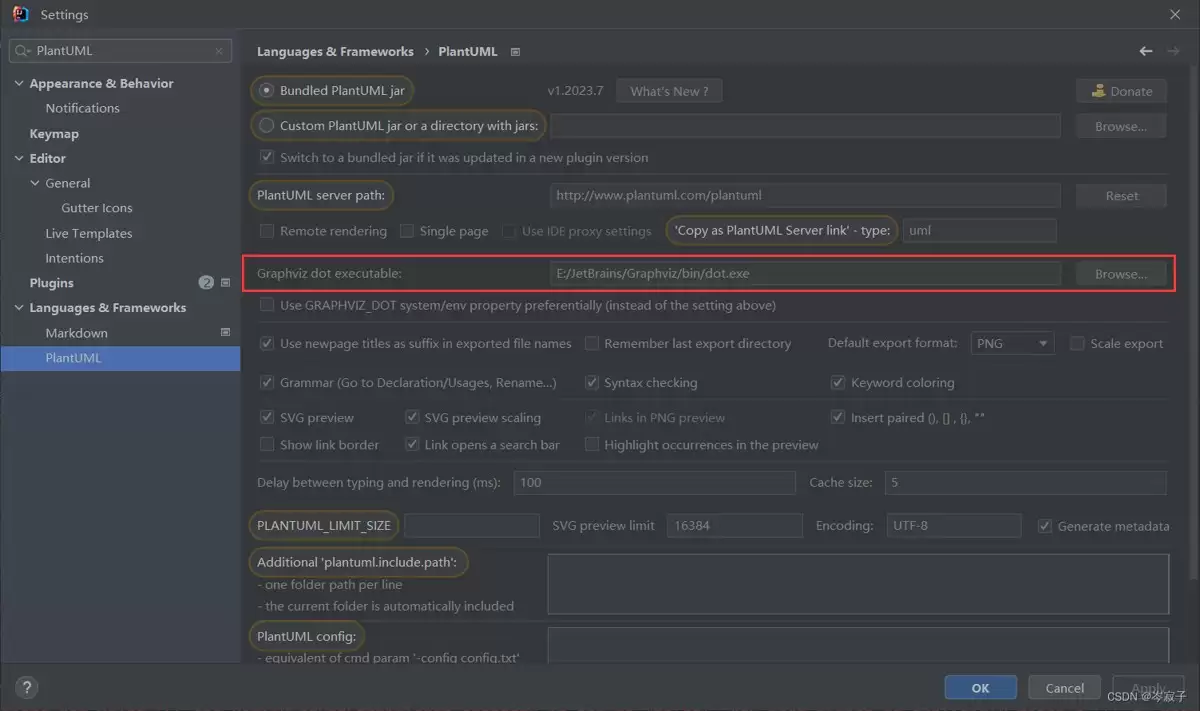Viewport: 1200px width, 711px height.
Task: Toggle Syntax checking checkbox
Action: point(591,382)
